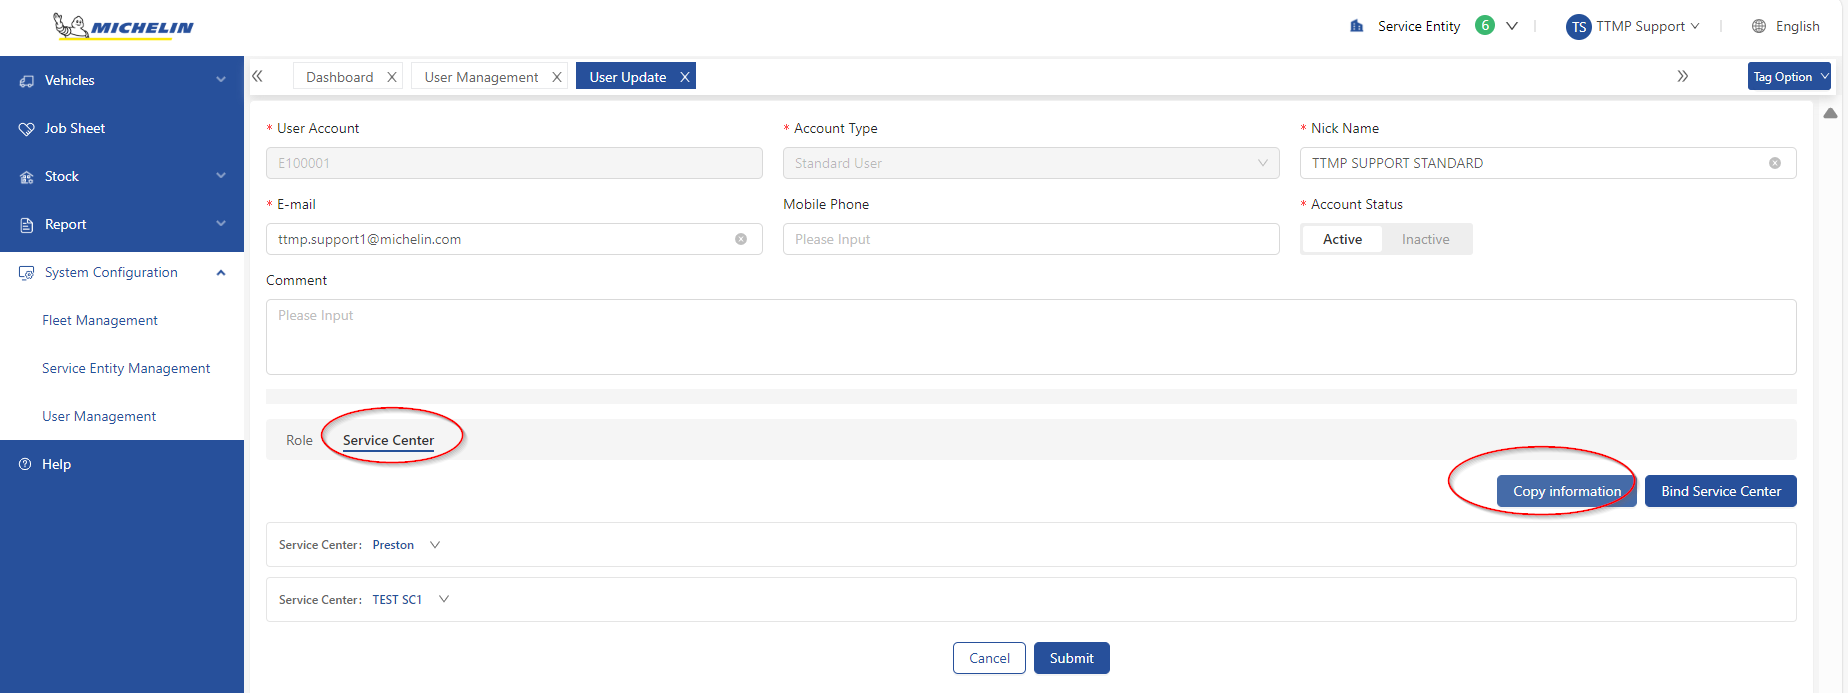Viewport: 1848px width, 693px height.
Task: Switch to the Role tab
Action: [299, 440]
